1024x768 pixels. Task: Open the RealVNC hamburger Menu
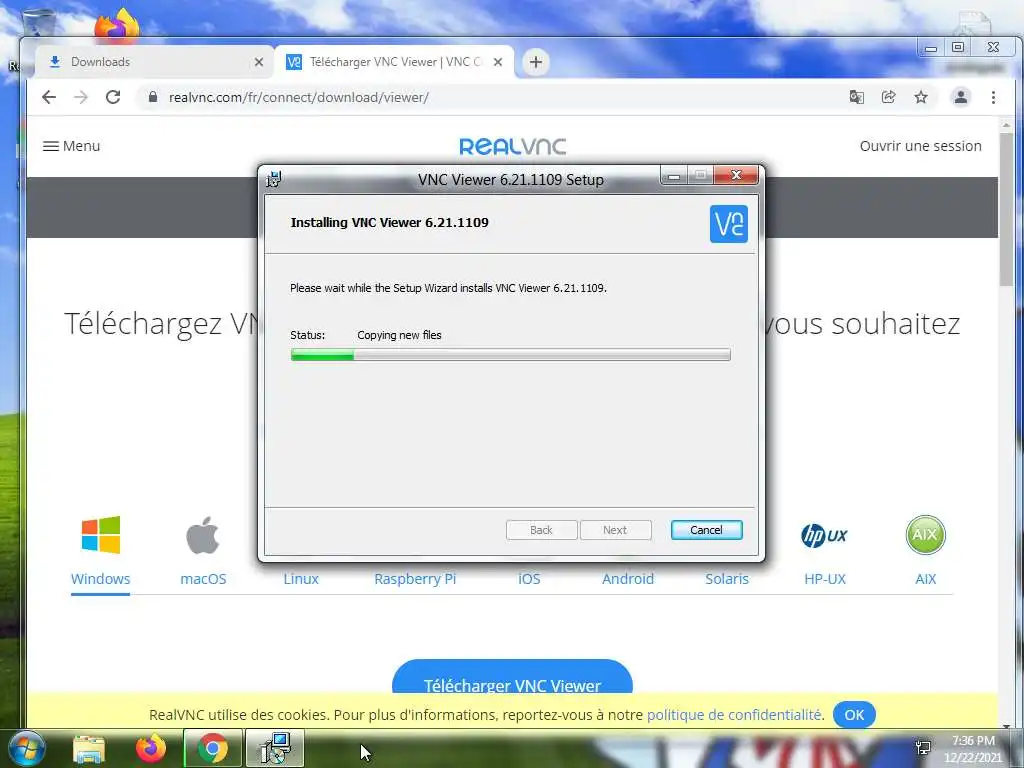click(x=71, y=146)
